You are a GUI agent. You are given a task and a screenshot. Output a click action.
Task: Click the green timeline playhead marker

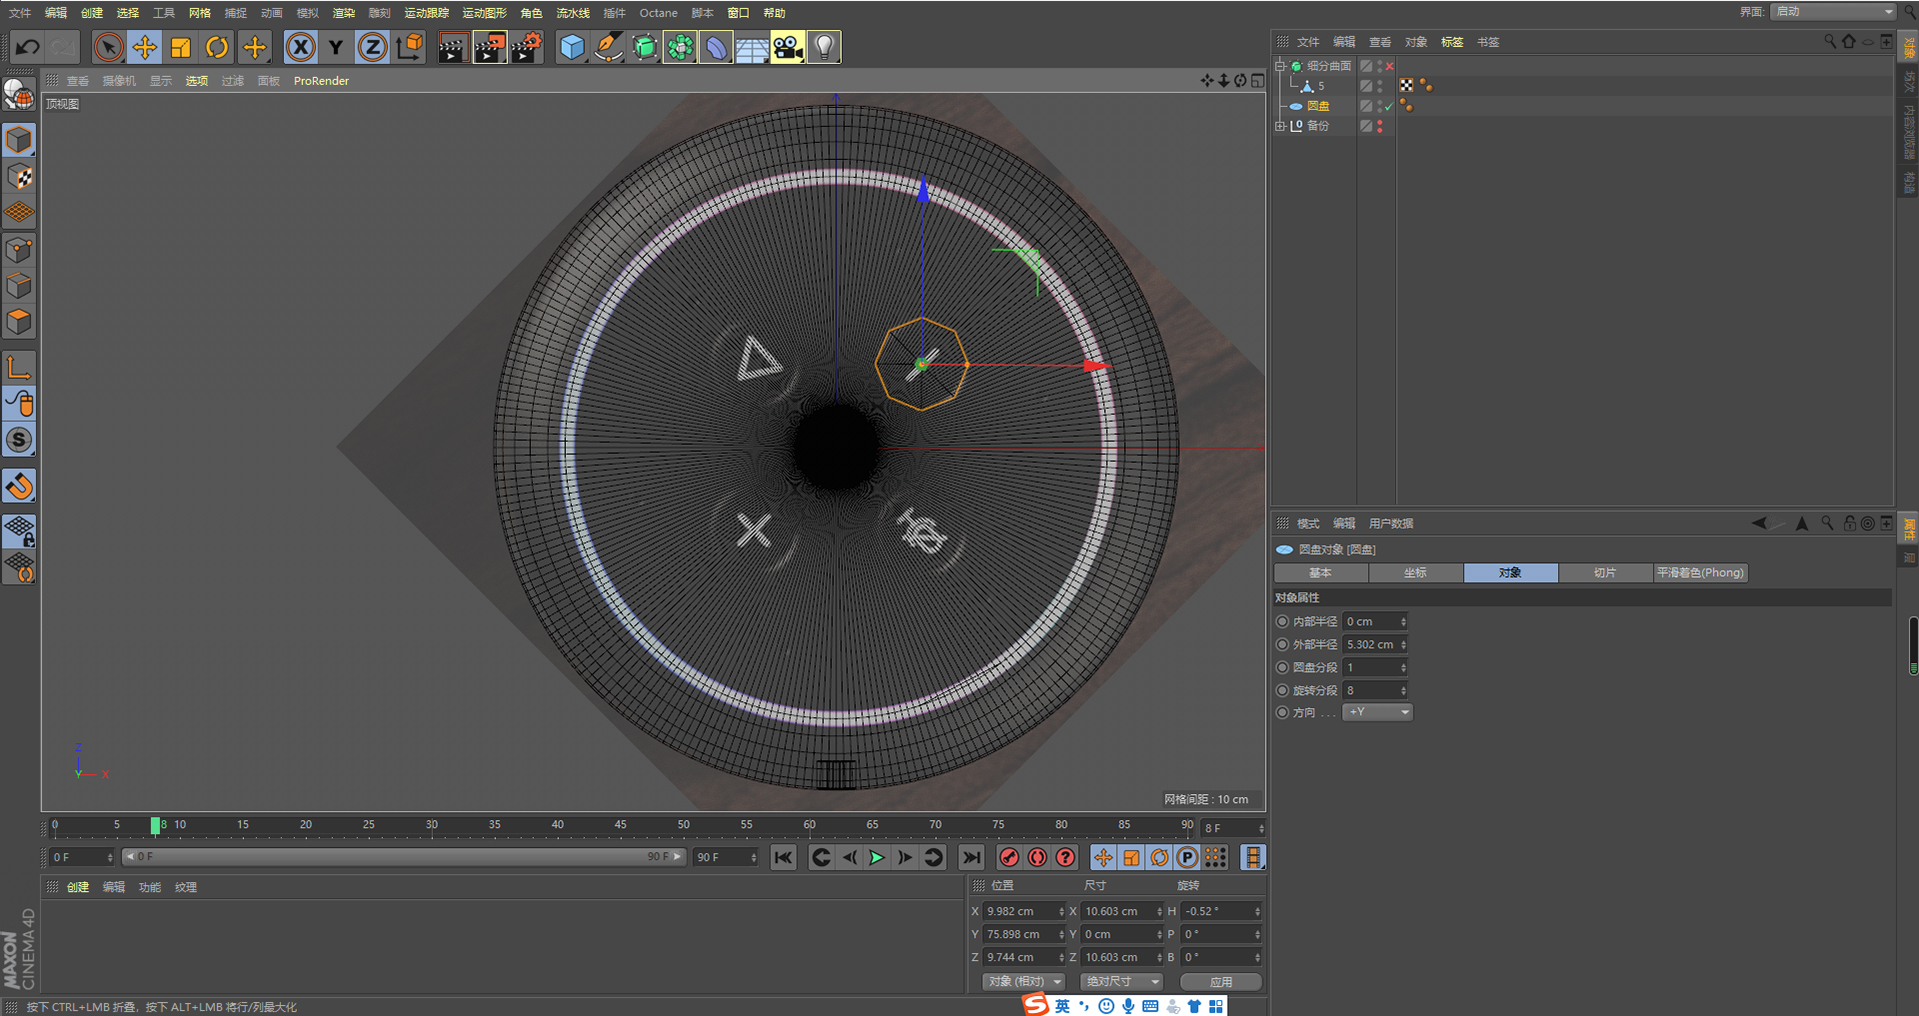(155, 825)
